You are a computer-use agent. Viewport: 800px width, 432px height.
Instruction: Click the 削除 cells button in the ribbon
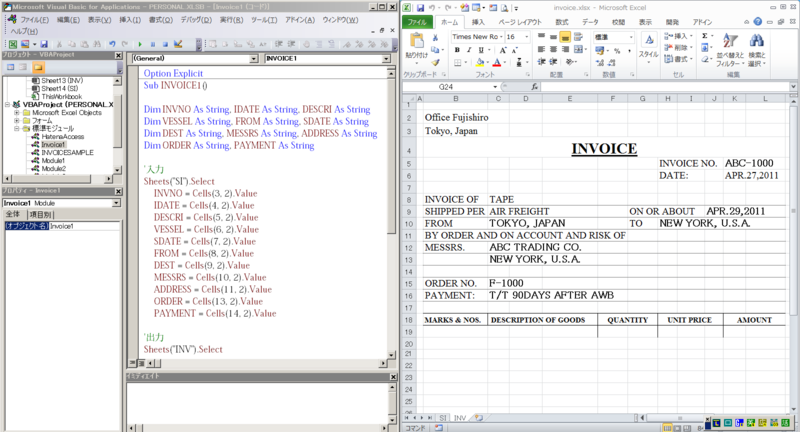[x=679, y=47]
